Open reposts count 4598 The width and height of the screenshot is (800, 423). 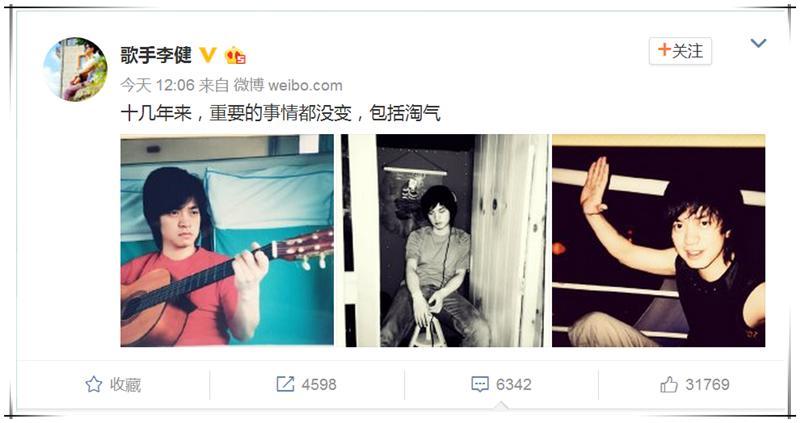coord(319,384)
